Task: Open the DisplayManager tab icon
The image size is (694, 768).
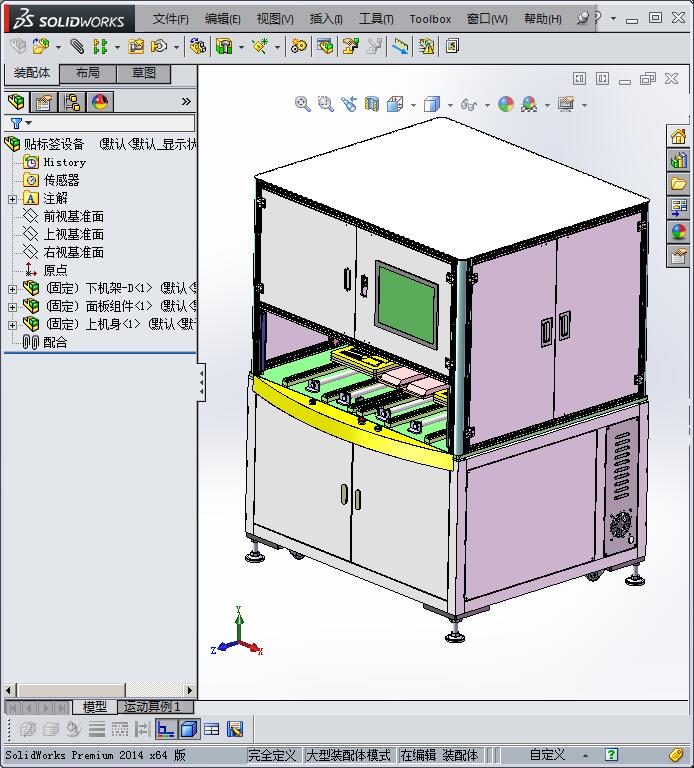Action: (100, 102)
